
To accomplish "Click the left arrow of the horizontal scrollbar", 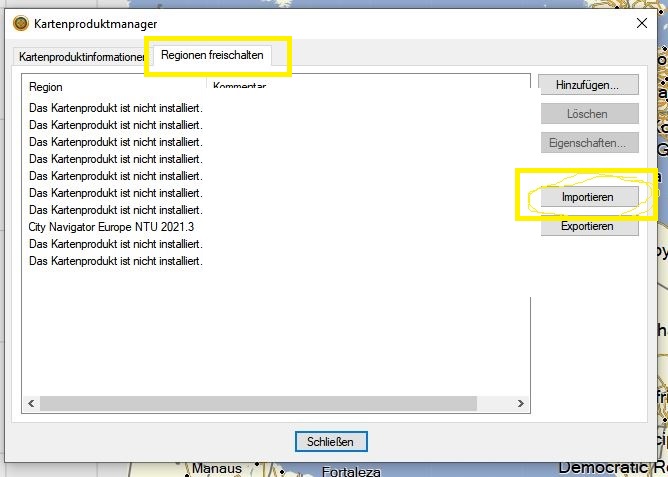I will click(x=30, y=403).
